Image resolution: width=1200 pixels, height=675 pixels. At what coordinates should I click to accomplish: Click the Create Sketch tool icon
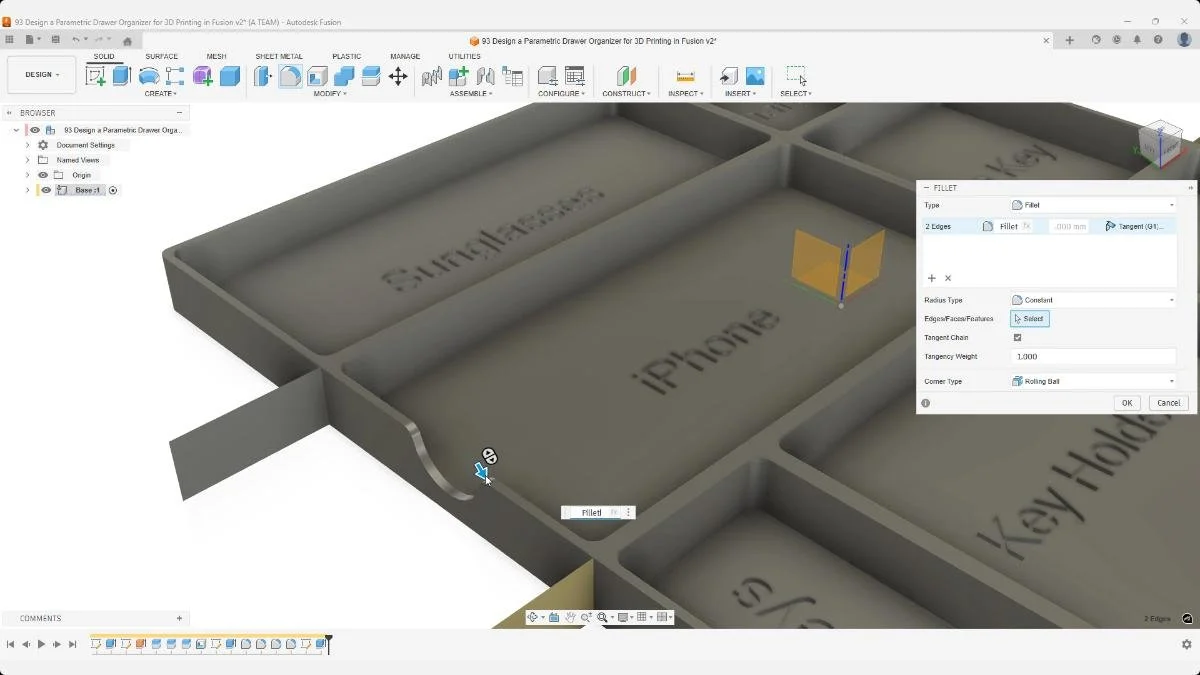[x=96, y=76]
